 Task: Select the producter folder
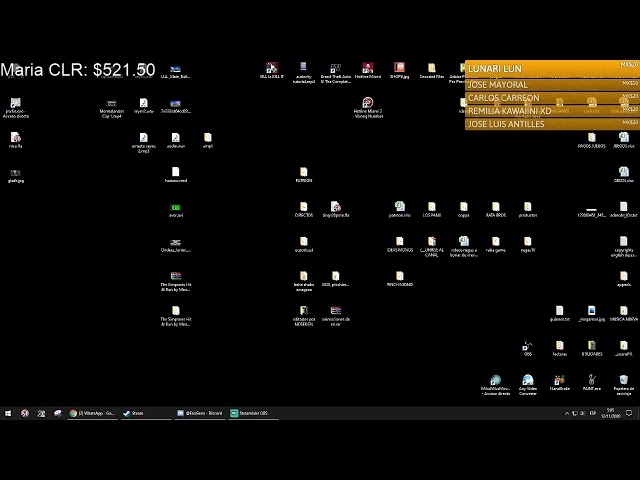(x=528, y=210)
